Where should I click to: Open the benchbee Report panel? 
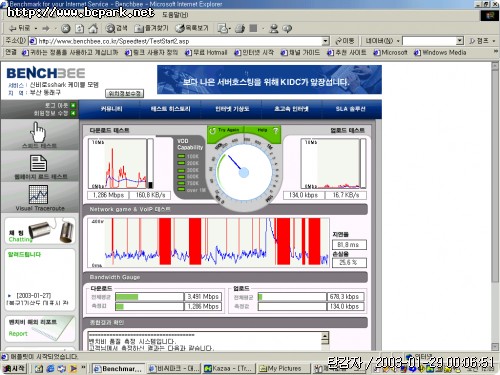click(x=40, y=329)
